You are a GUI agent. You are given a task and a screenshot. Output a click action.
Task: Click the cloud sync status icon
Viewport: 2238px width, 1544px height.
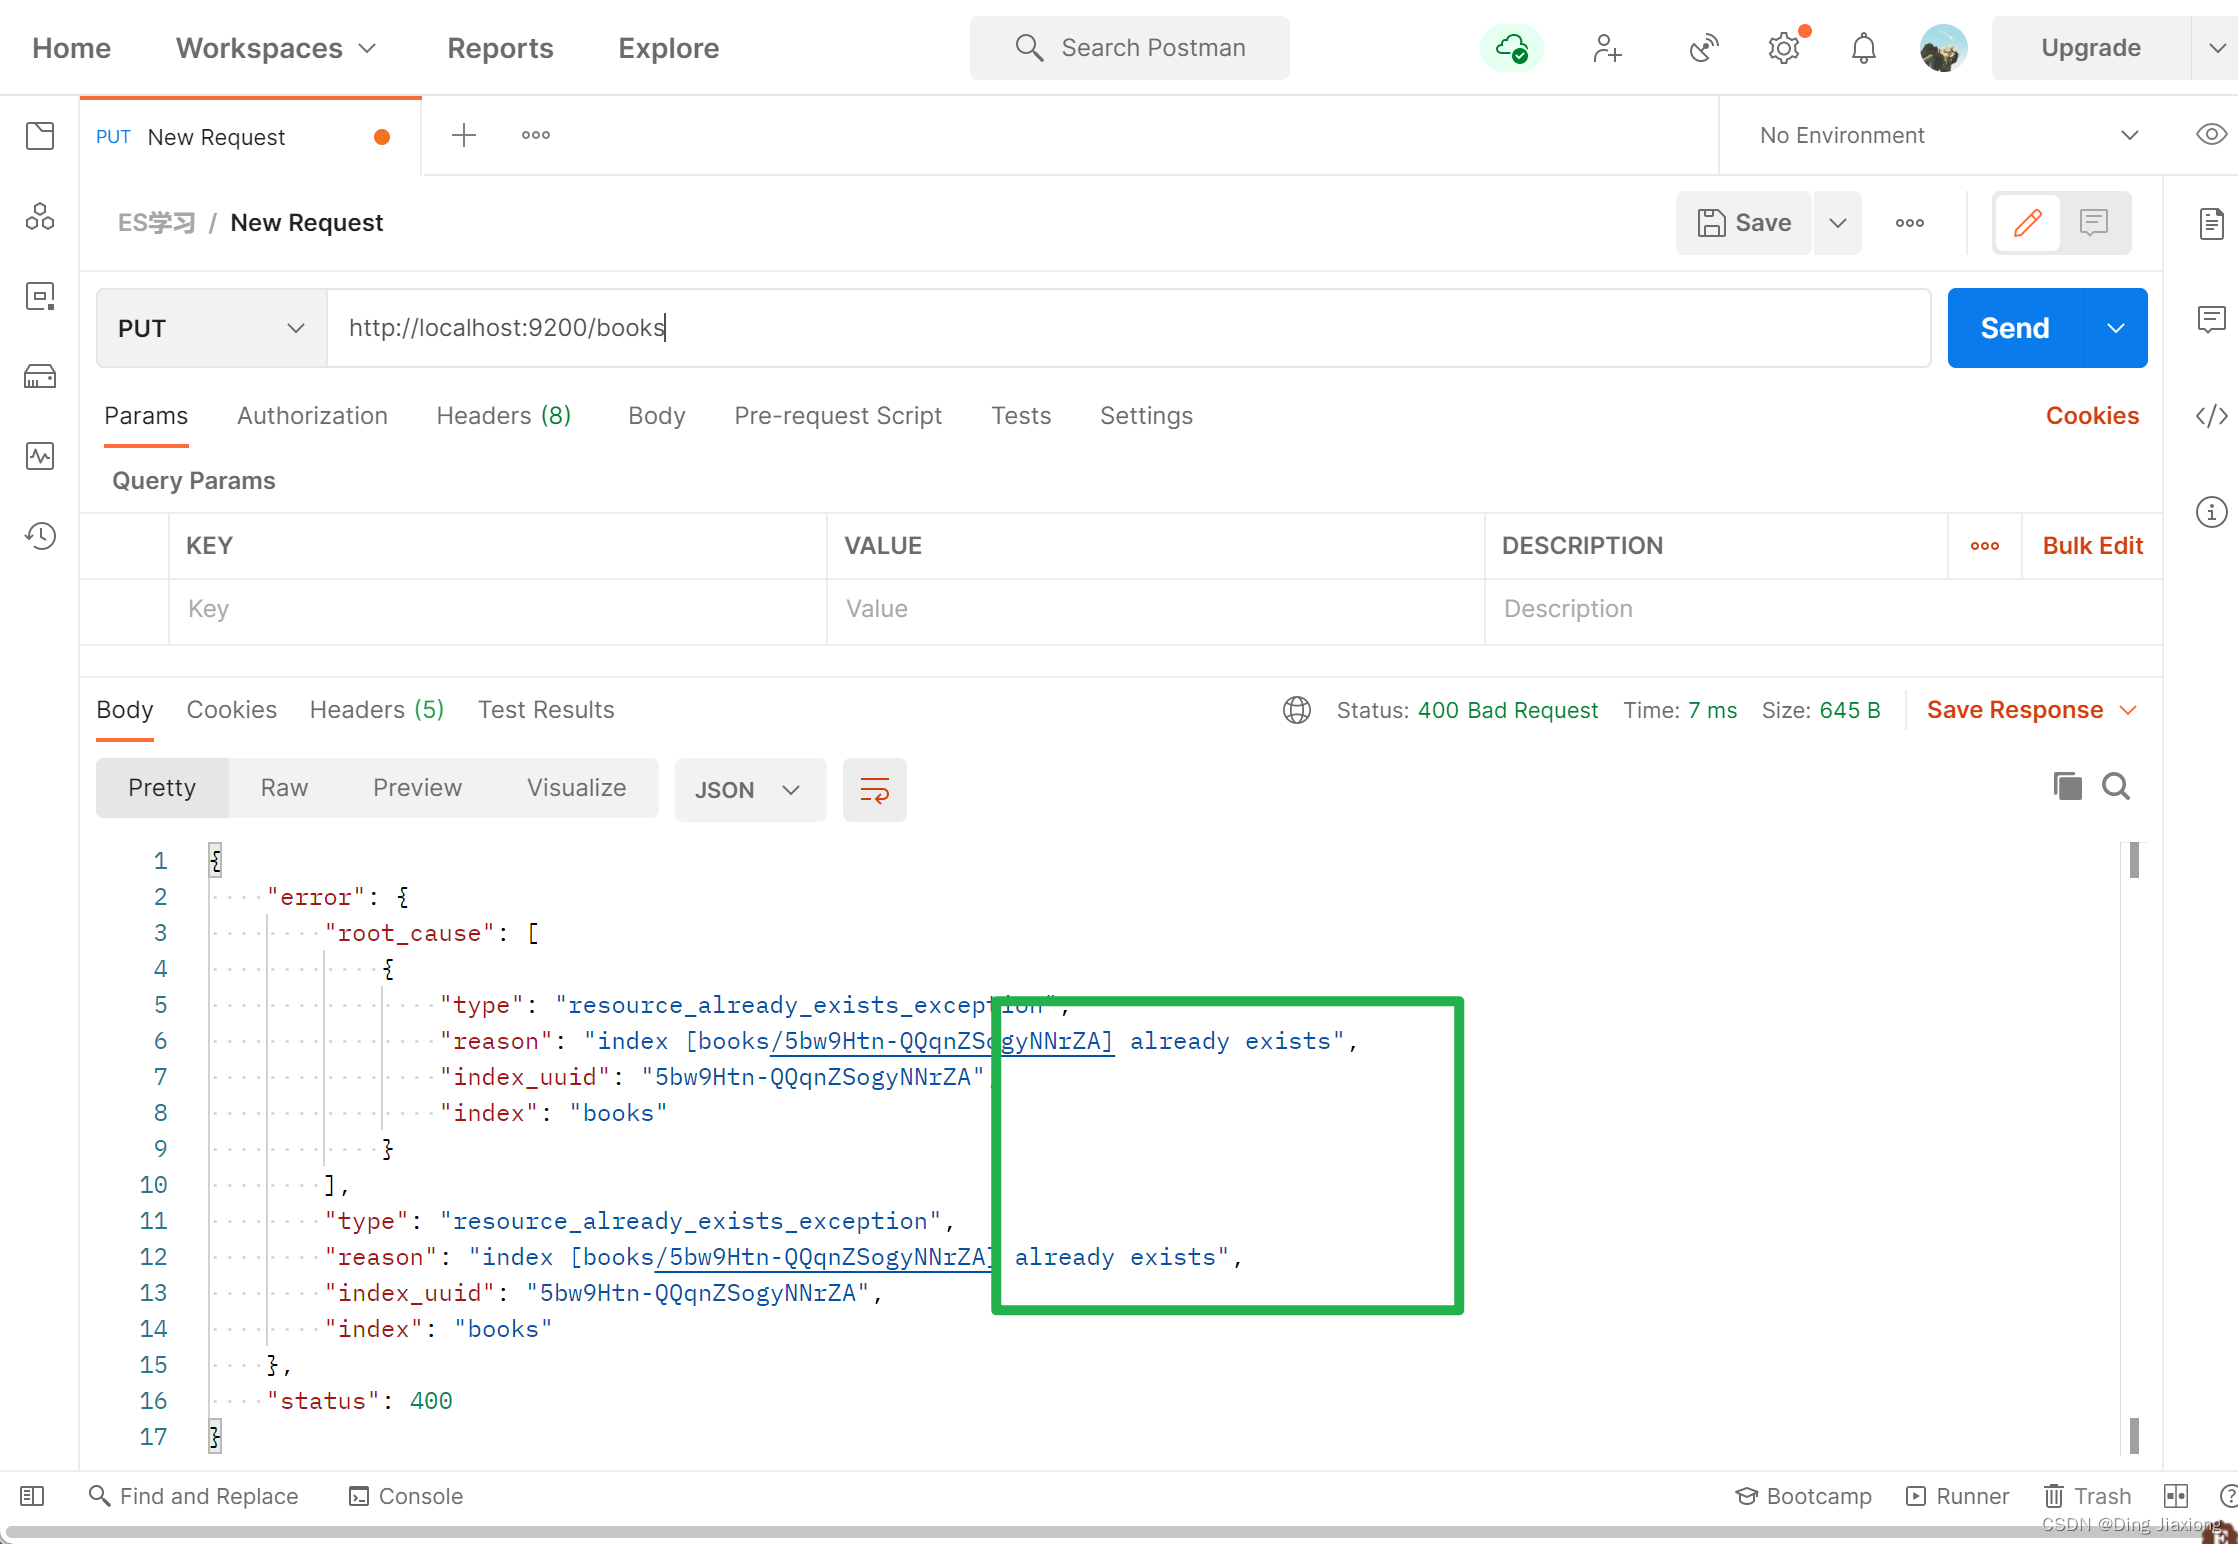pos(1511,48)
